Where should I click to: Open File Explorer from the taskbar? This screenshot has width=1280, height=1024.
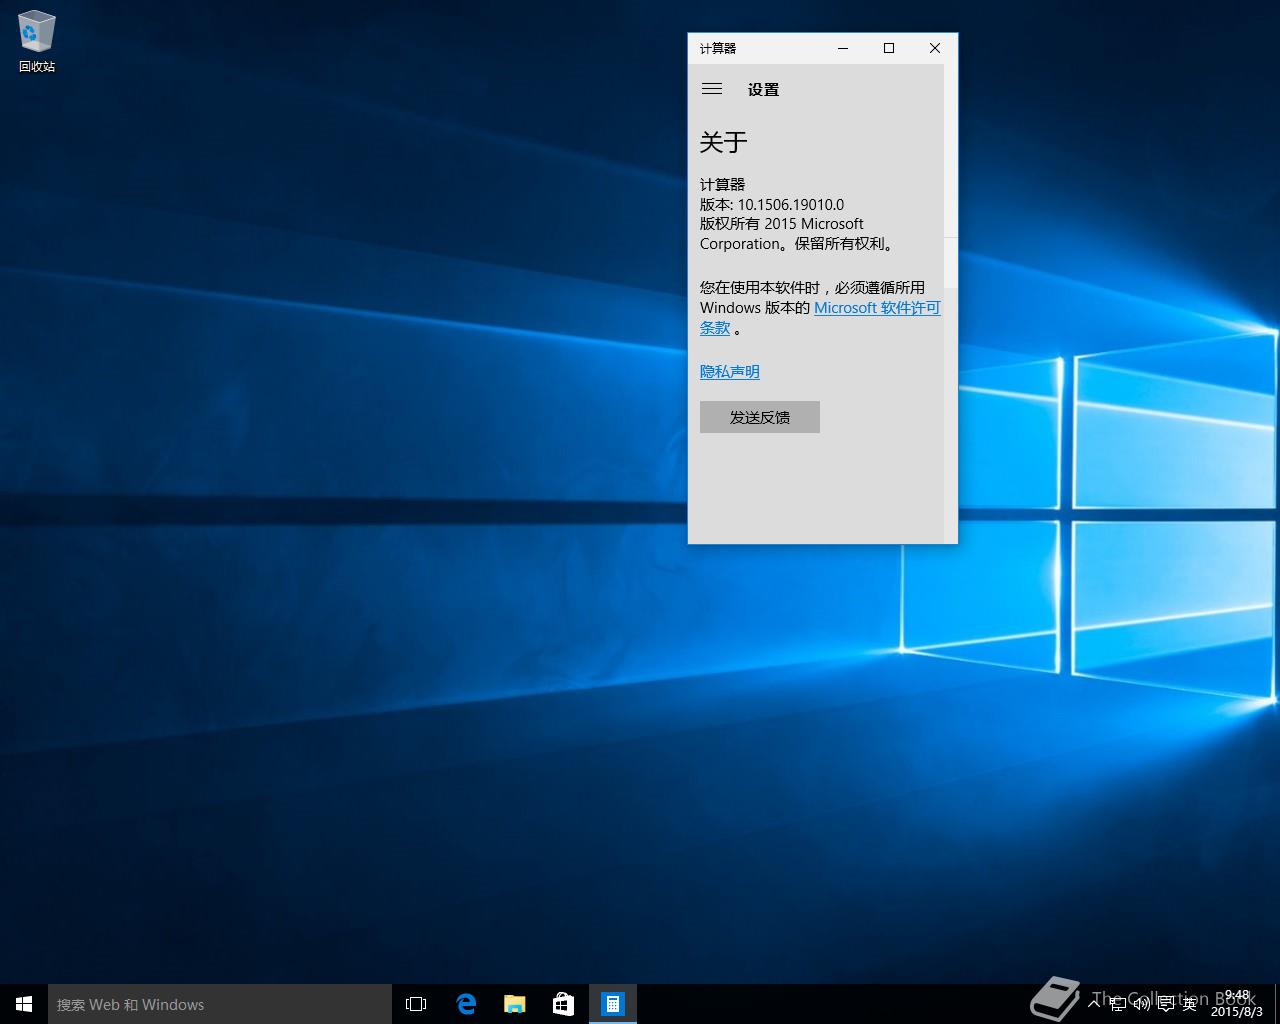click(514, 1004)
